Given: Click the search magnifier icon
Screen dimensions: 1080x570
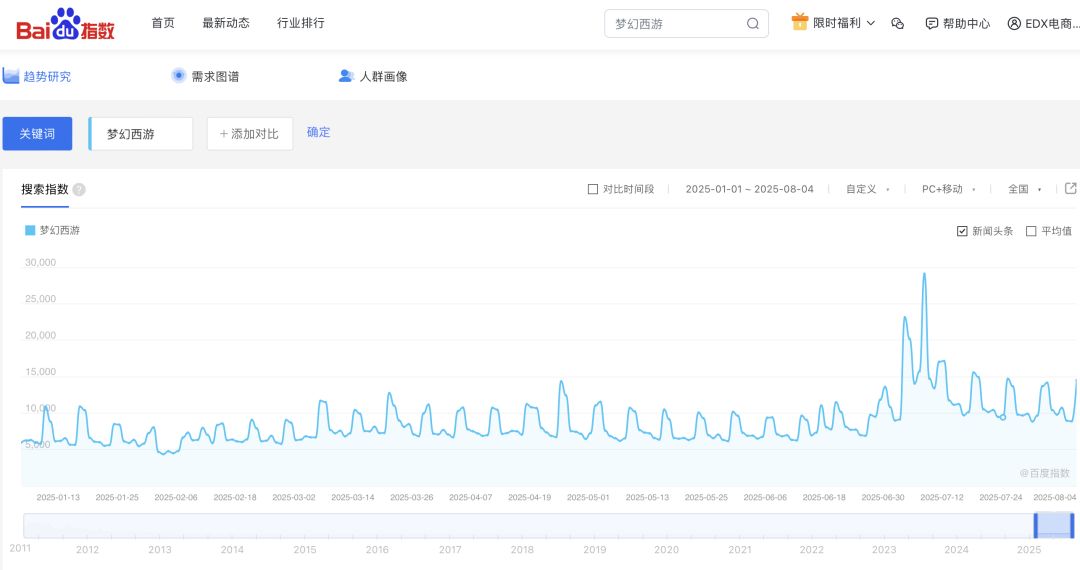Looking at the screenshot, I should tap(753, 24).
